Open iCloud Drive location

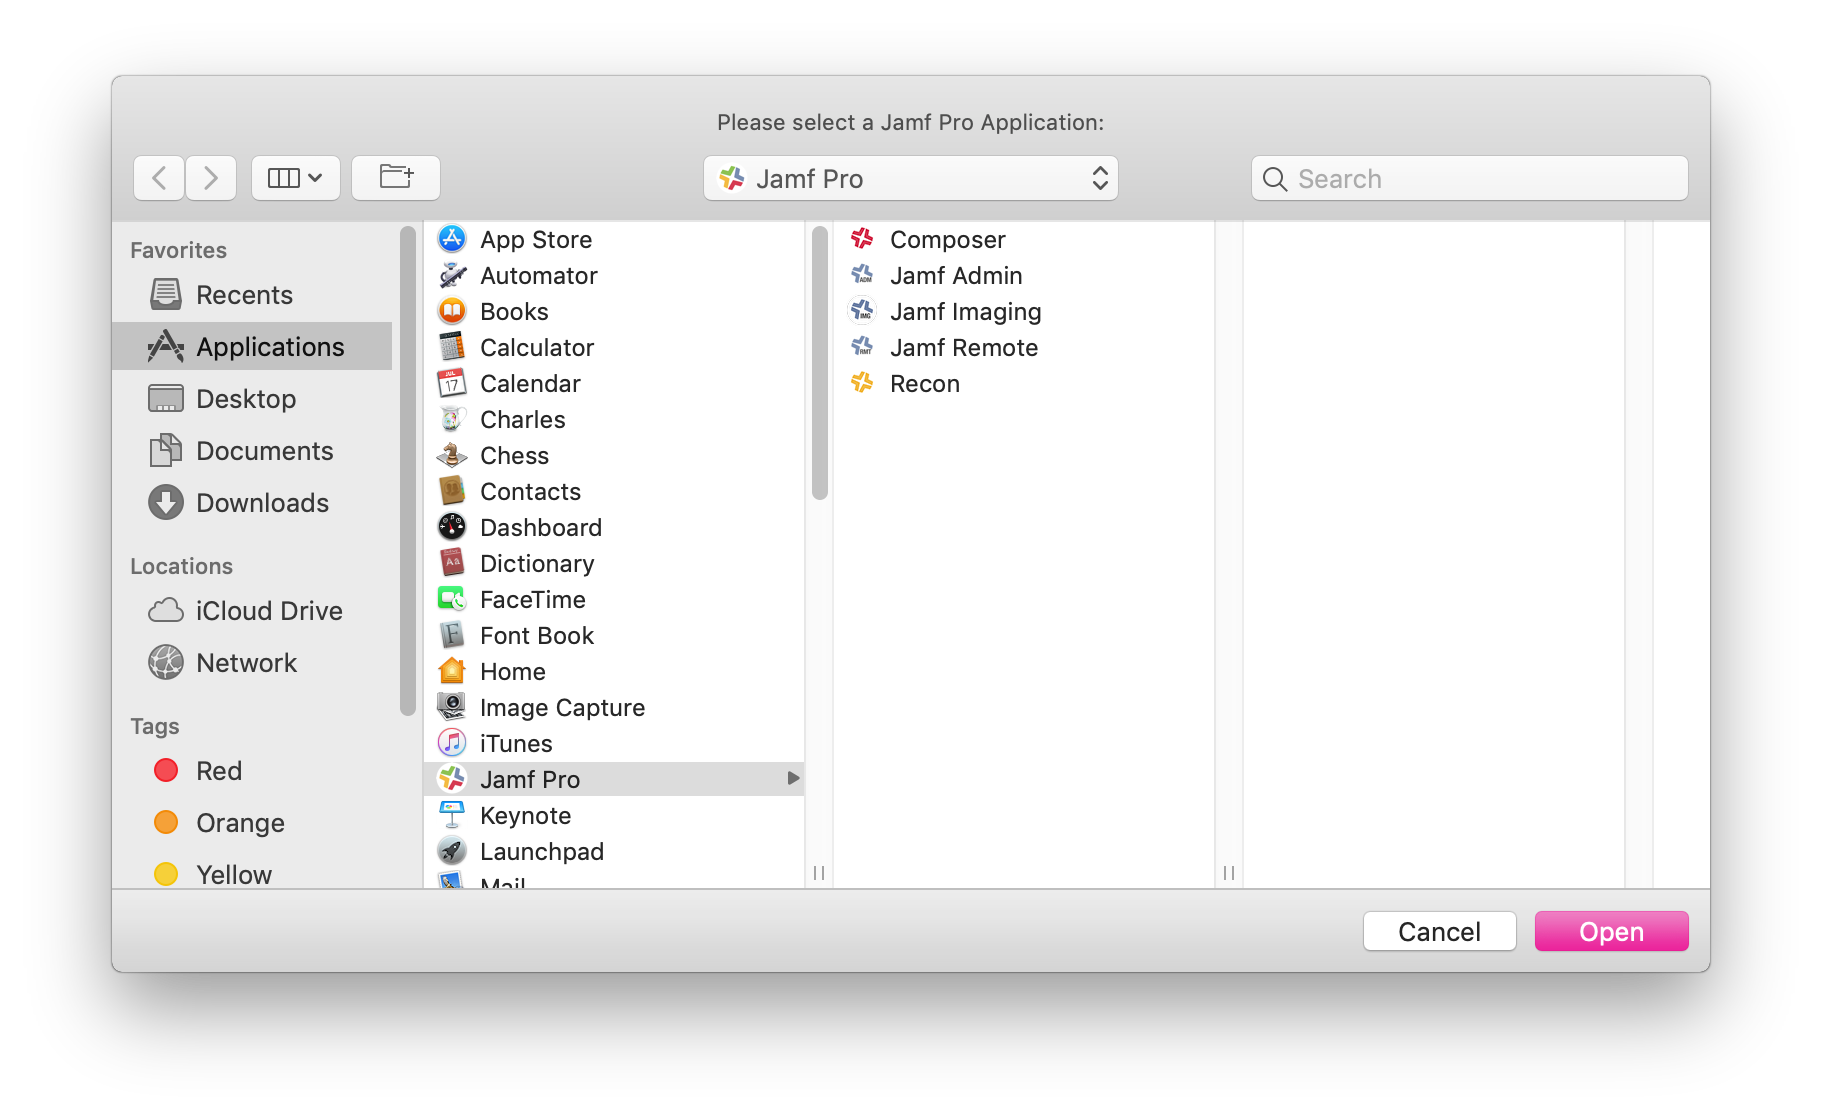point(252,611)
